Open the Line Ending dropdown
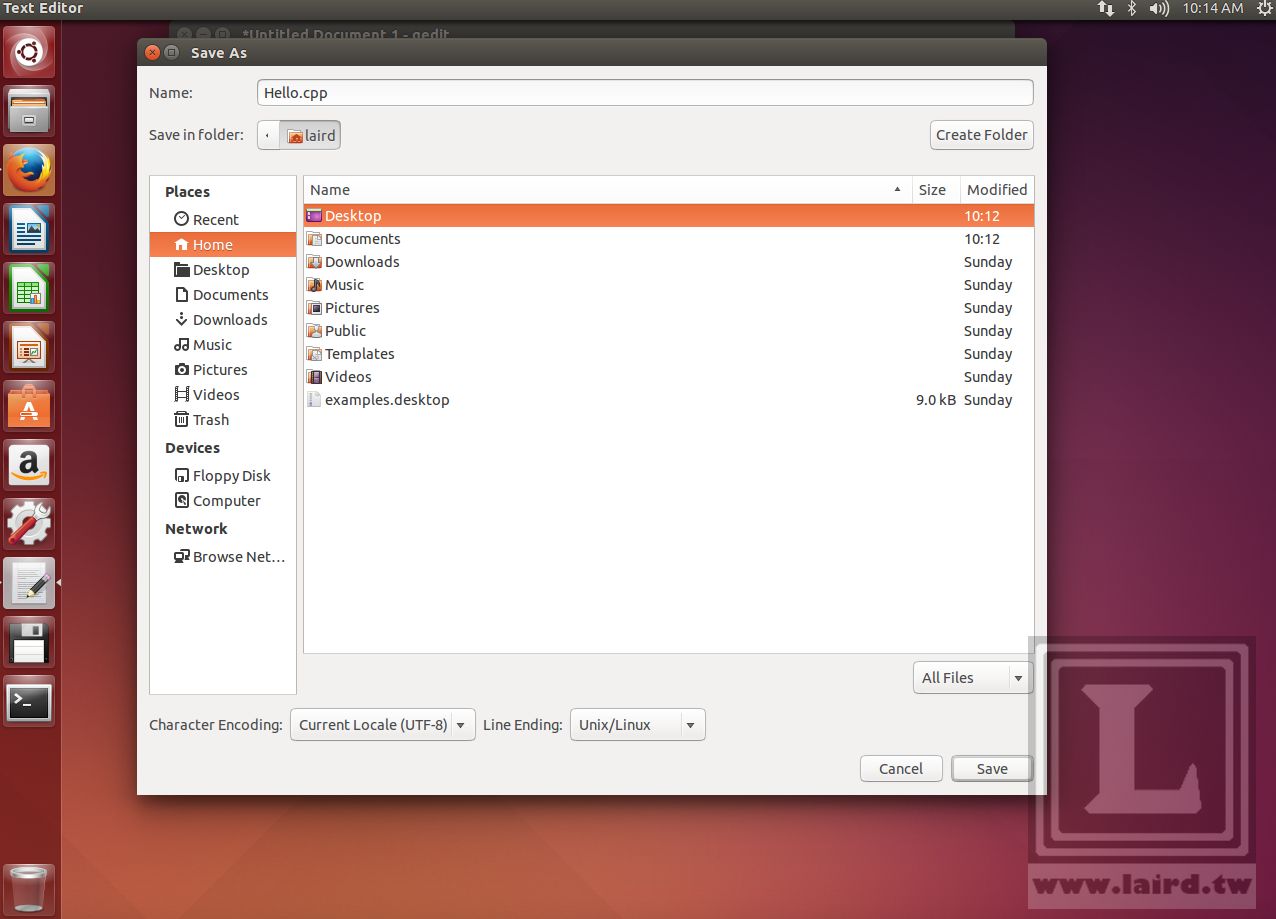Image resolution: width=1276 pixels, height=919 pixels. click(x=637, y=724)
